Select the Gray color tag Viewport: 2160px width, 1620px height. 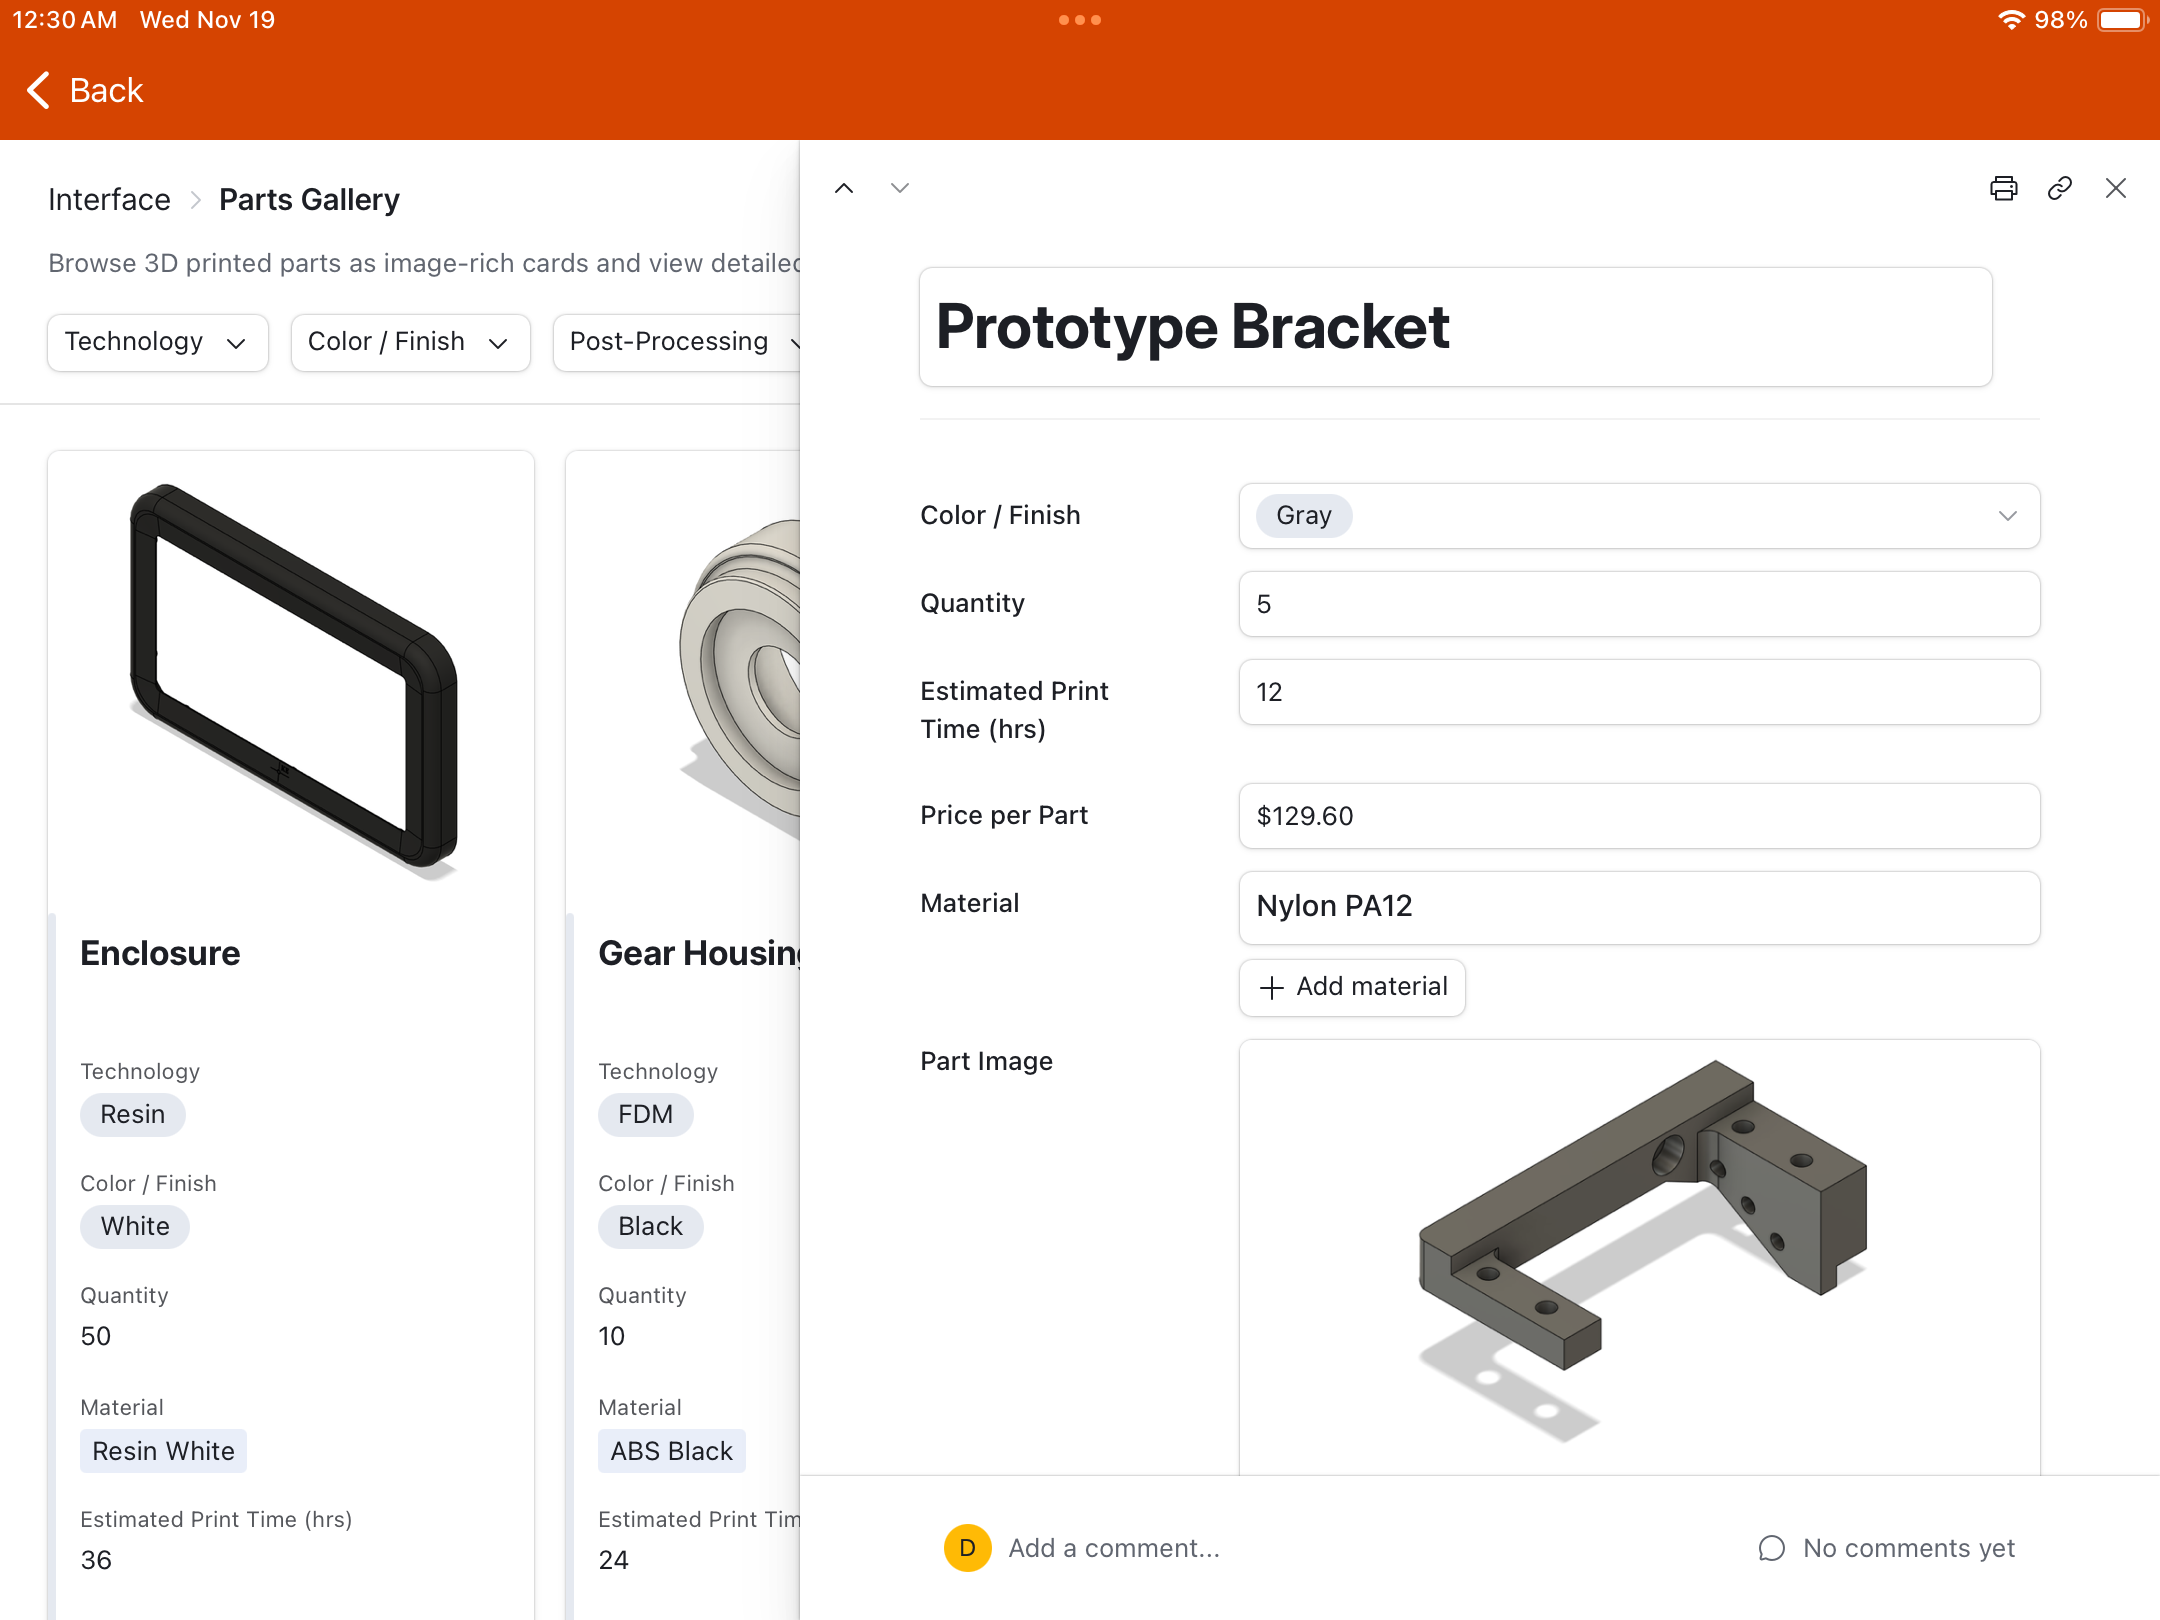(1302, 516)
